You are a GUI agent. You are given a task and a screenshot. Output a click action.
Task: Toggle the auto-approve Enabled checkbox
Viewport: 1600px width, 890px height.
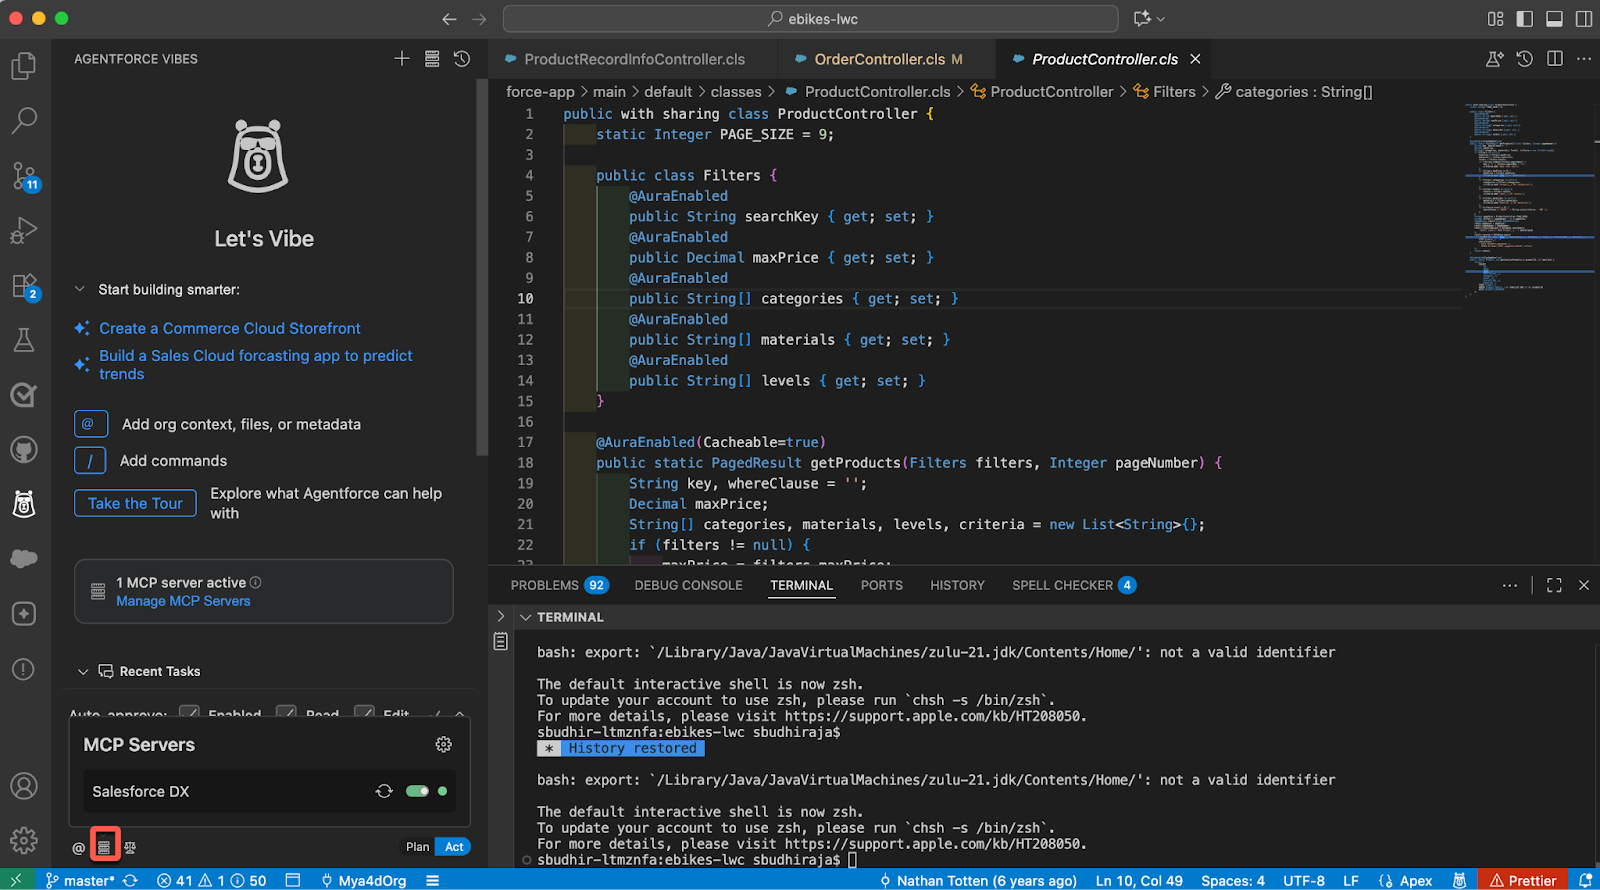pyautogui.click(x=189, y=713)
